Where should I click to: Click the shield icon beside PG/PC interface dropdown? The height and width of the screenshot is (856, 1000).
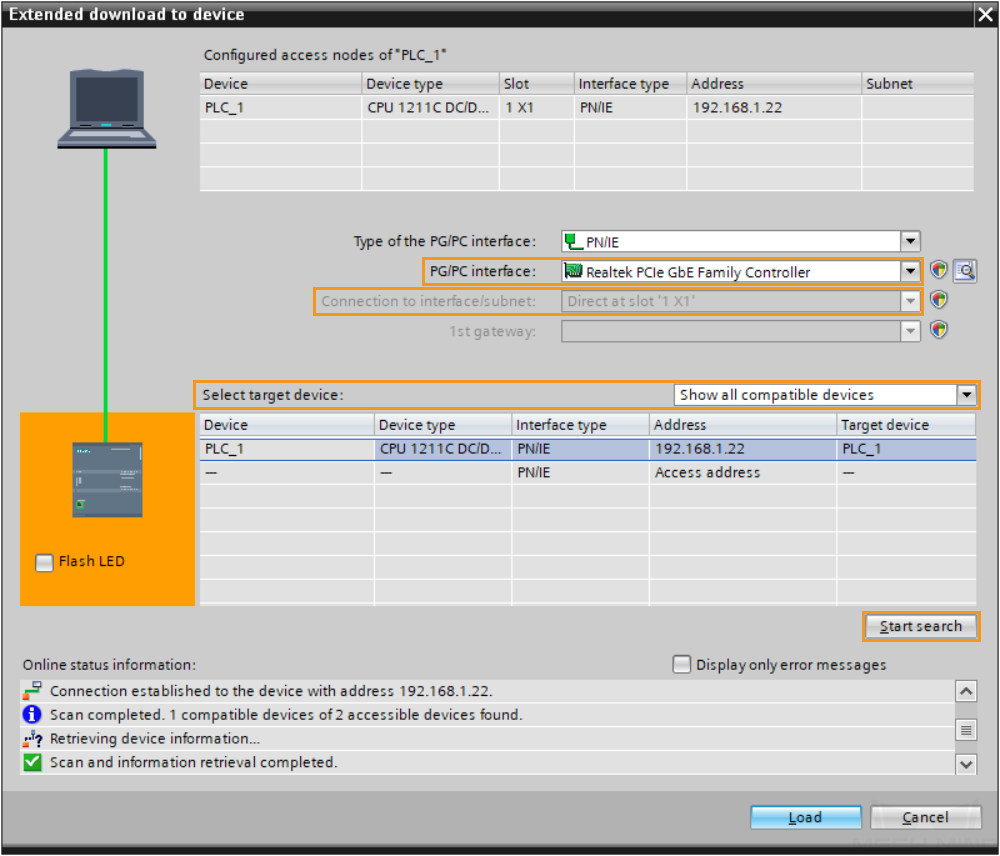coord(939,271)
